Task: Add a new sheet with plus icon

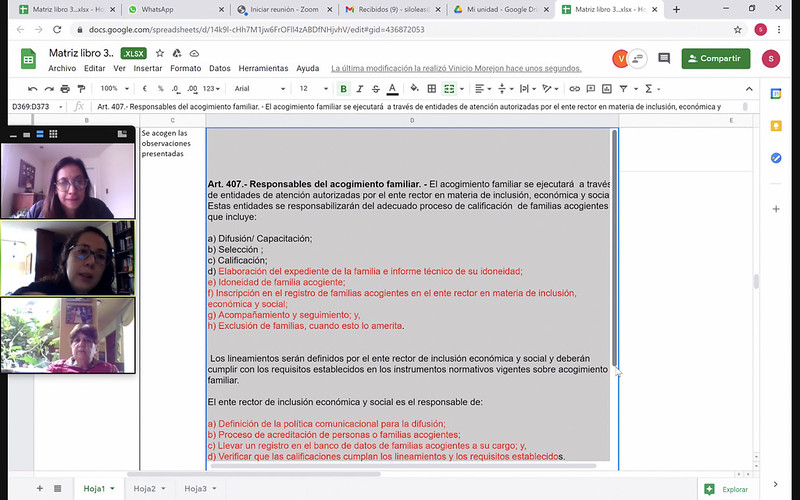Action: tap(40, 488)
